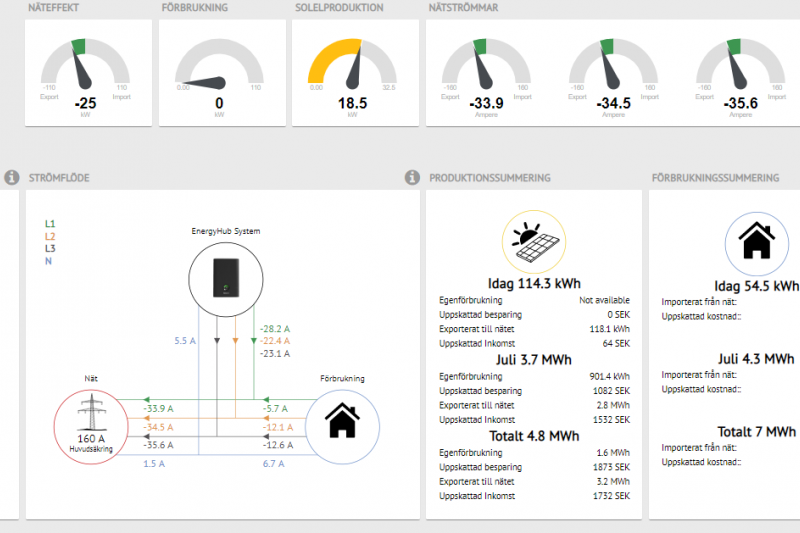
Task: Click the FÖRBRUKNINGSSUMMERING section title
Action: coord(715,178)
